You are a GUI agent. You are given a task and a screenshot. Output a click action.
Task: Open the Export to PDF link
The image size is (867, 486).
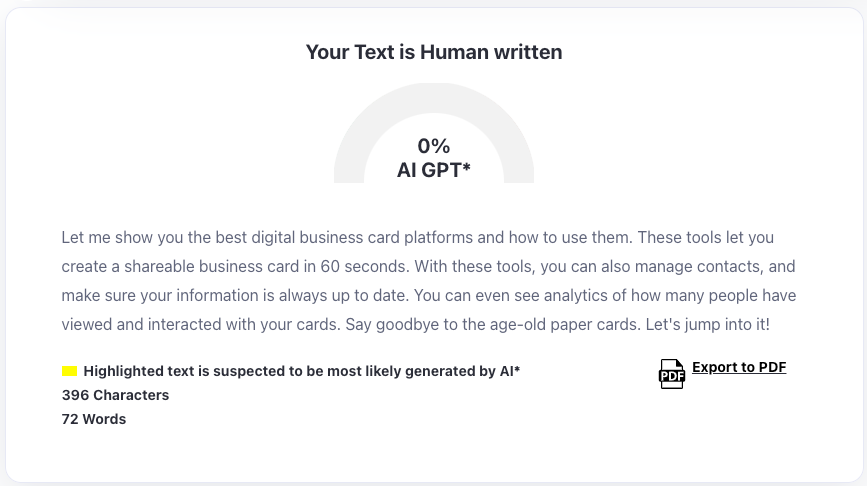(739, 367)
